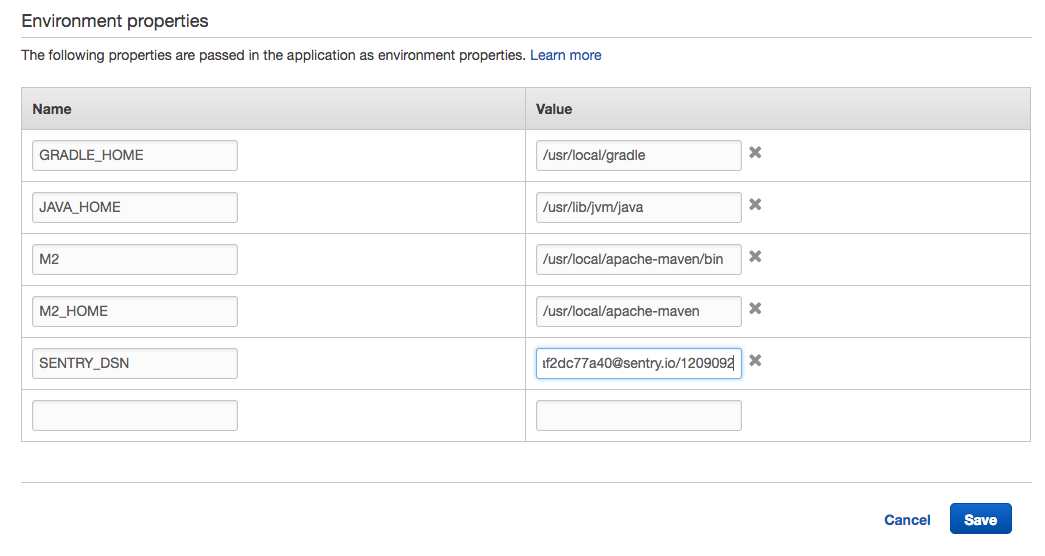Image resolution: width=1045 pixels, height=556 pixels.
Task: Click the JAVA_HOME name field
Action: click(135, 207)
